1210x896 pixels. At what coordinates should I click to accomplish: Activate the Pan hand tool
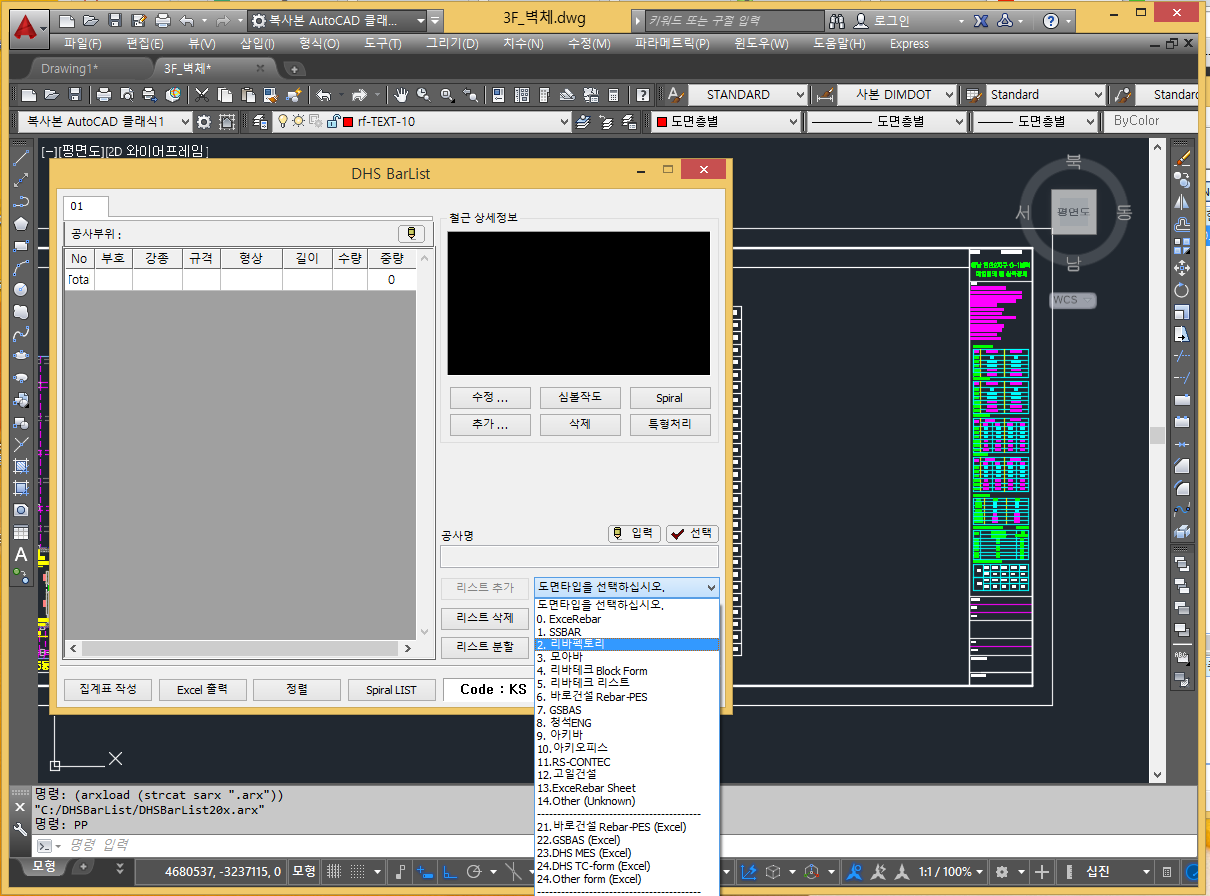click(401, 95)
